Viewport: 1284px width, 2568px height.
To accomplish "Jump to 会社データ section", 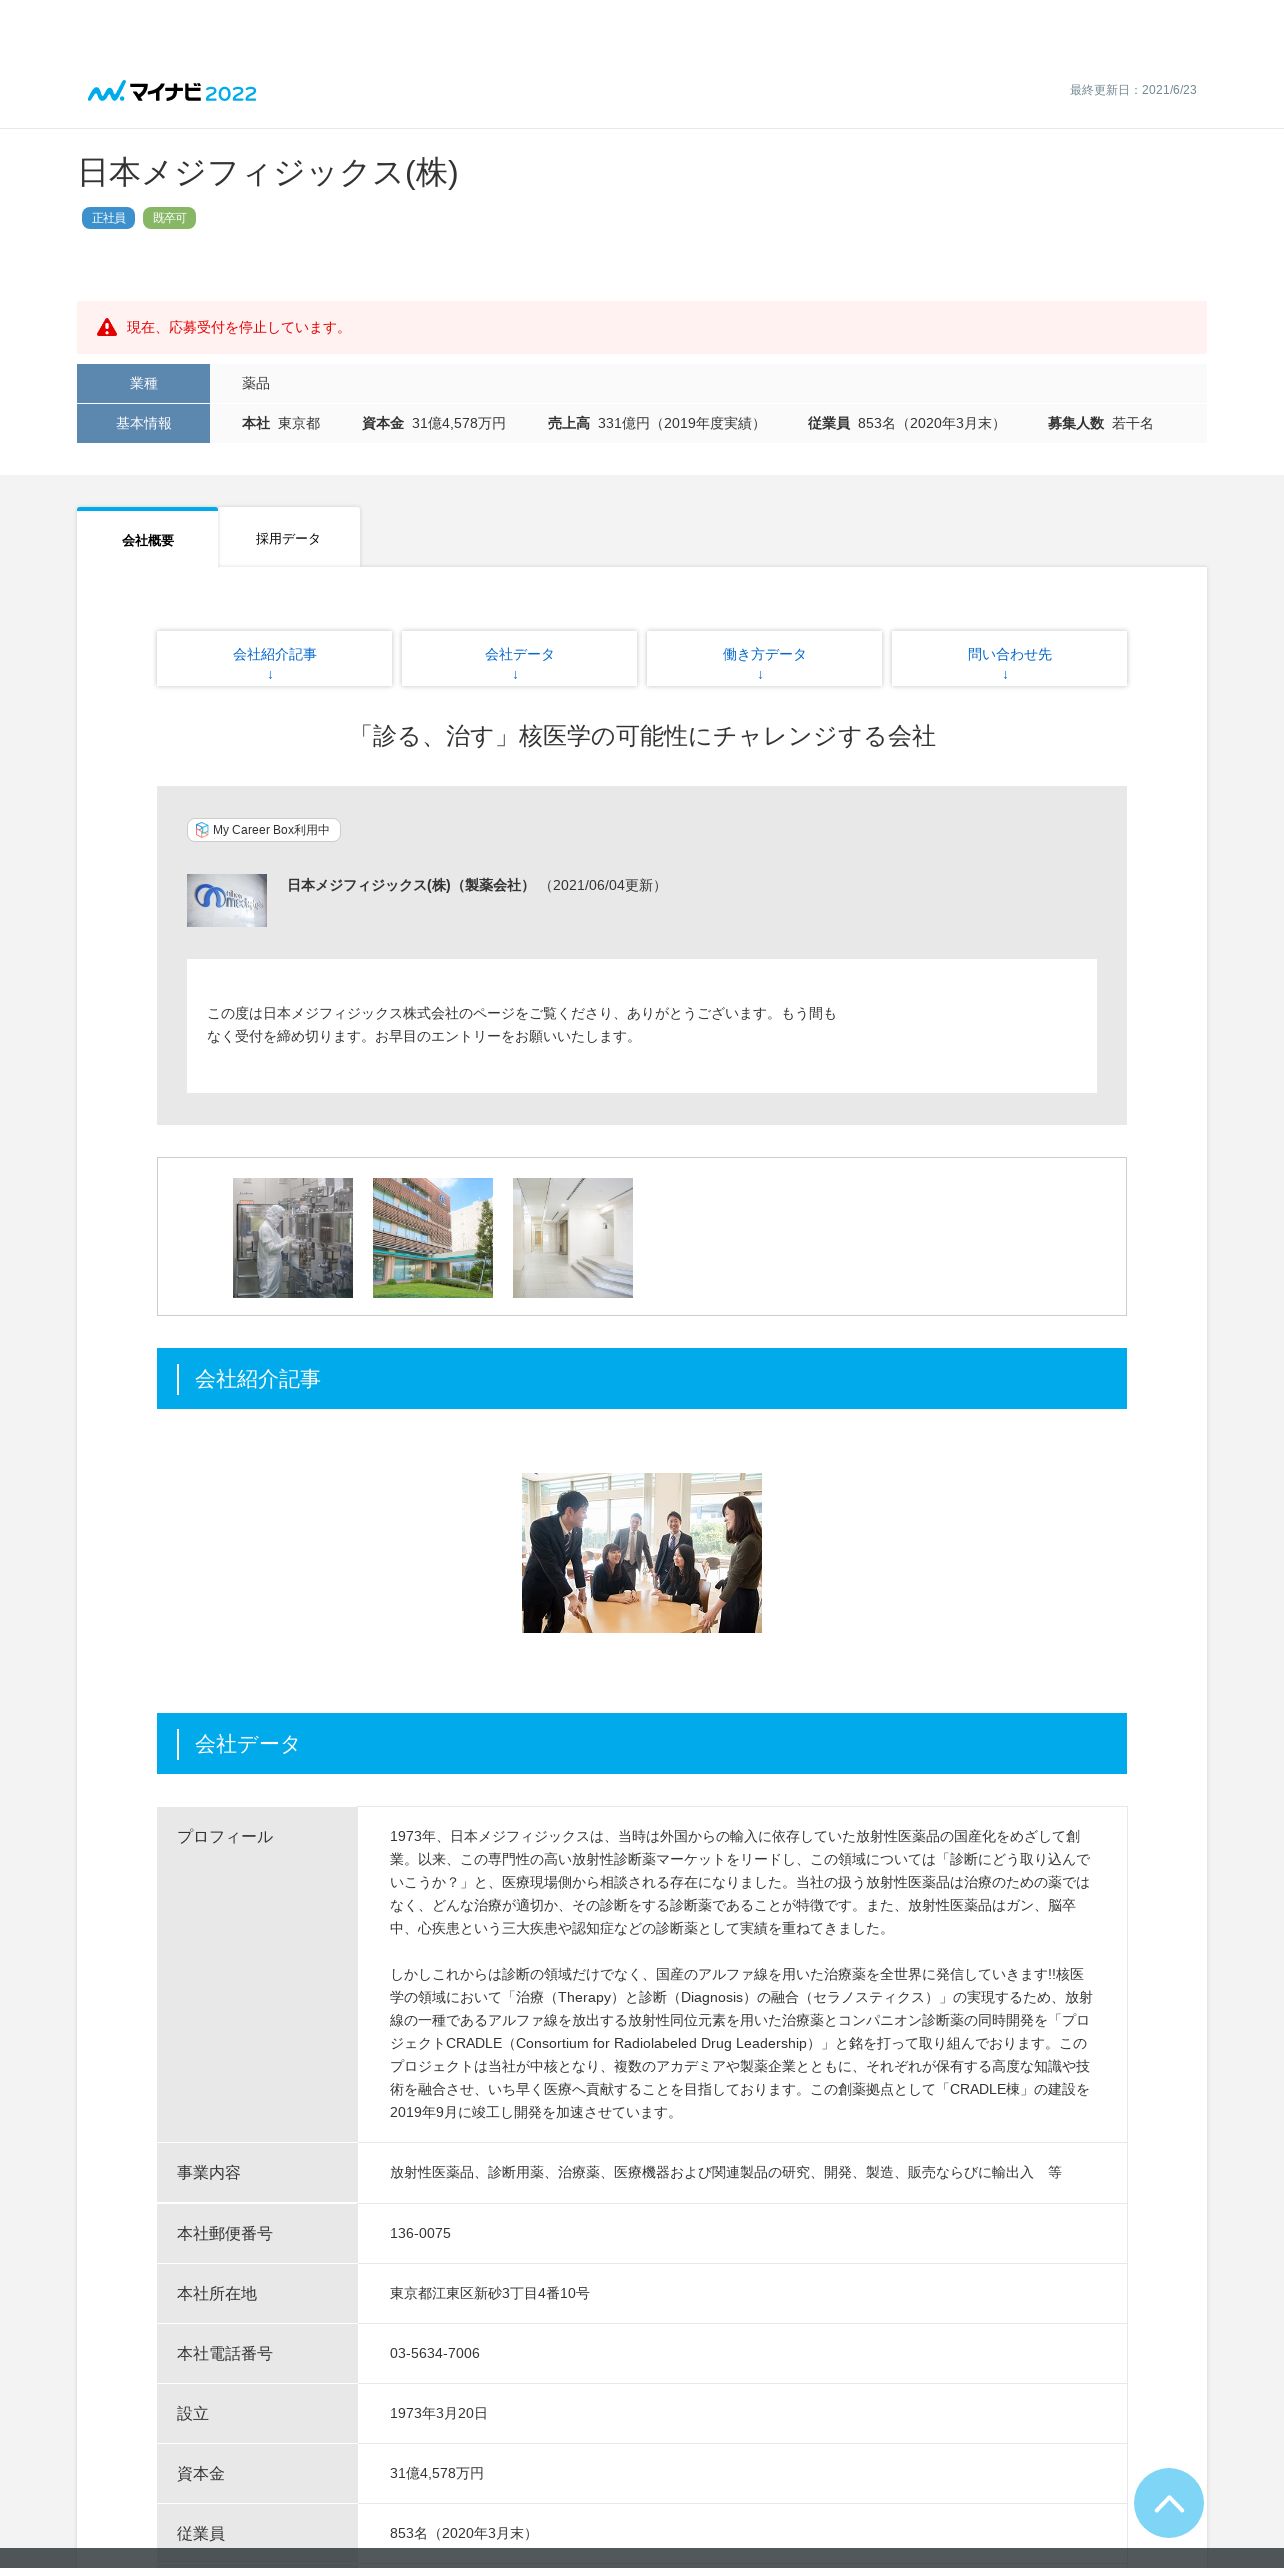I will click(x=519, y=658).
